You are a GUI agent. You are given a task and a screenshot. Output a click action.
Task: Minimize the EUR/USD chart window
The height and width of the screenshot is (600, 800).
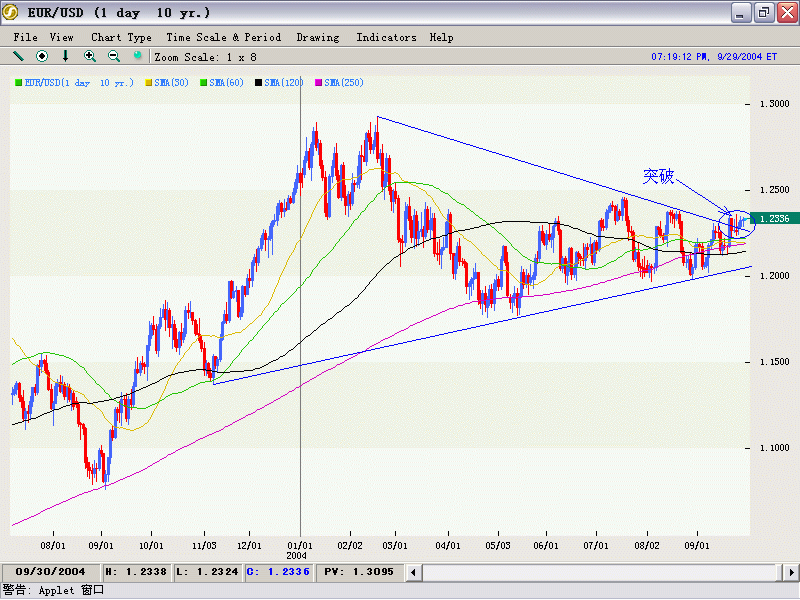(740, 13)
